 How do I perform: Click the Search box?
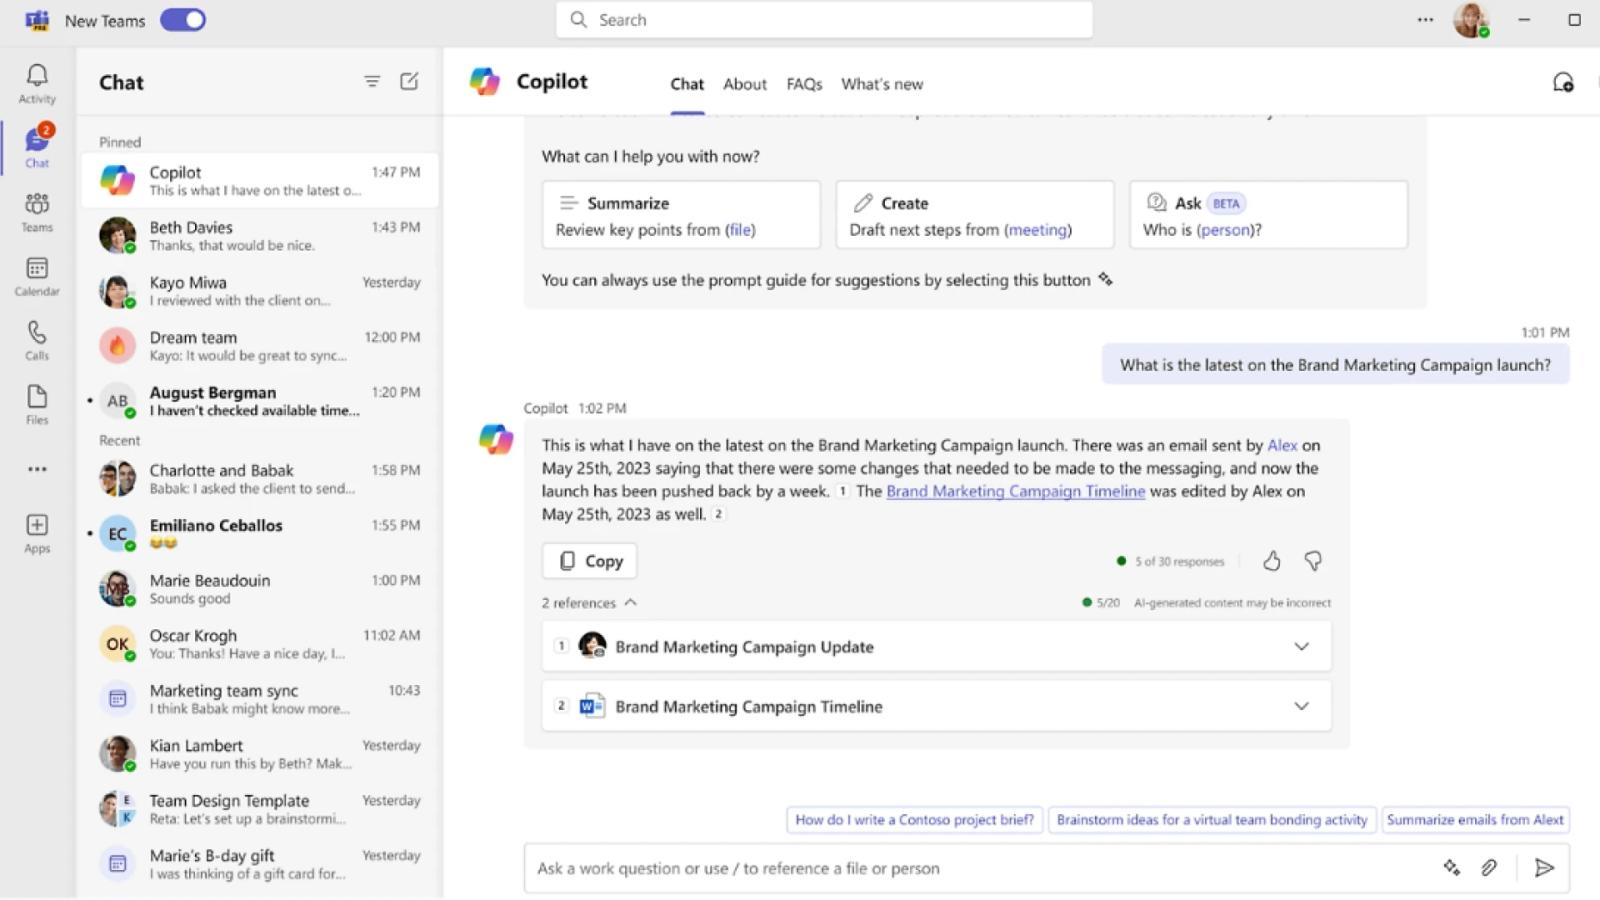pos(824,20)
